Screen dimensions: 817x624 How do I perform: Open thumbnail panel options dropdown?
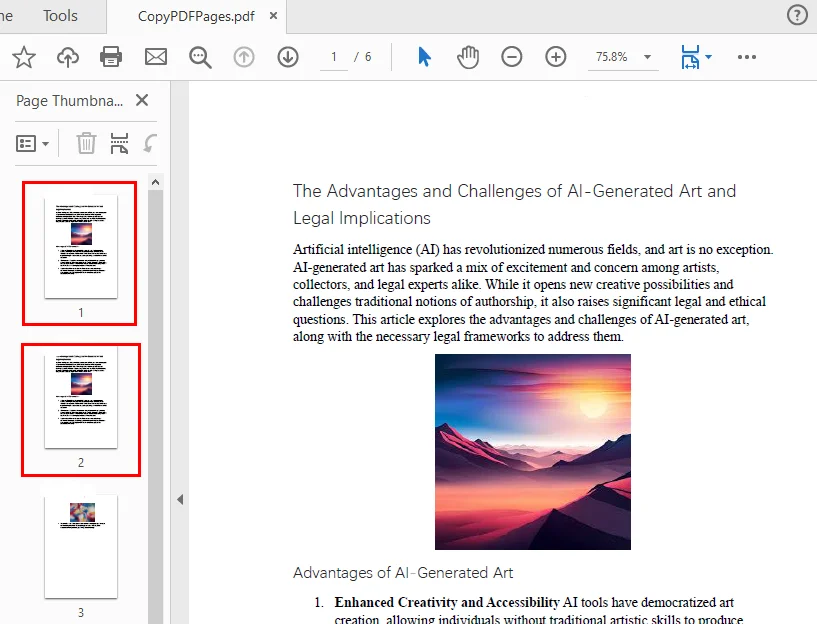pyautogui.click(x=33, y=143)
